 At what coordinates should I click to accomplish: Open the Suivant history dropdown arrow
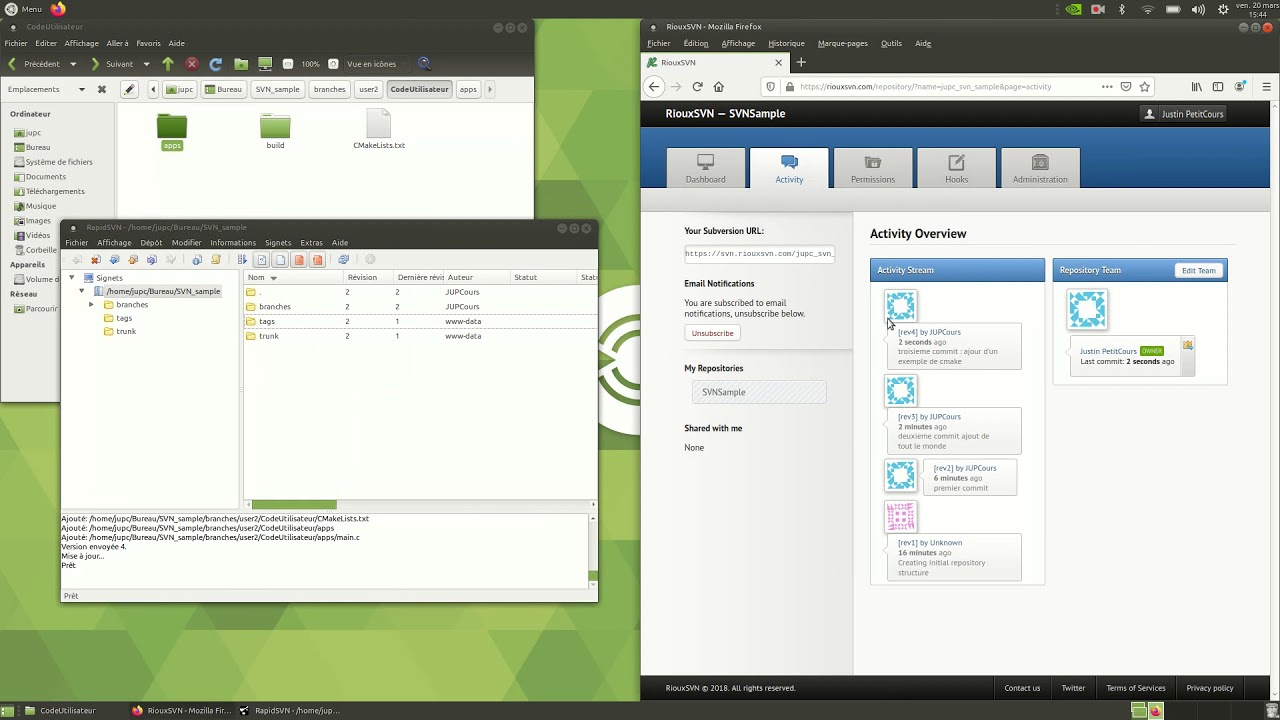(146, 64)
